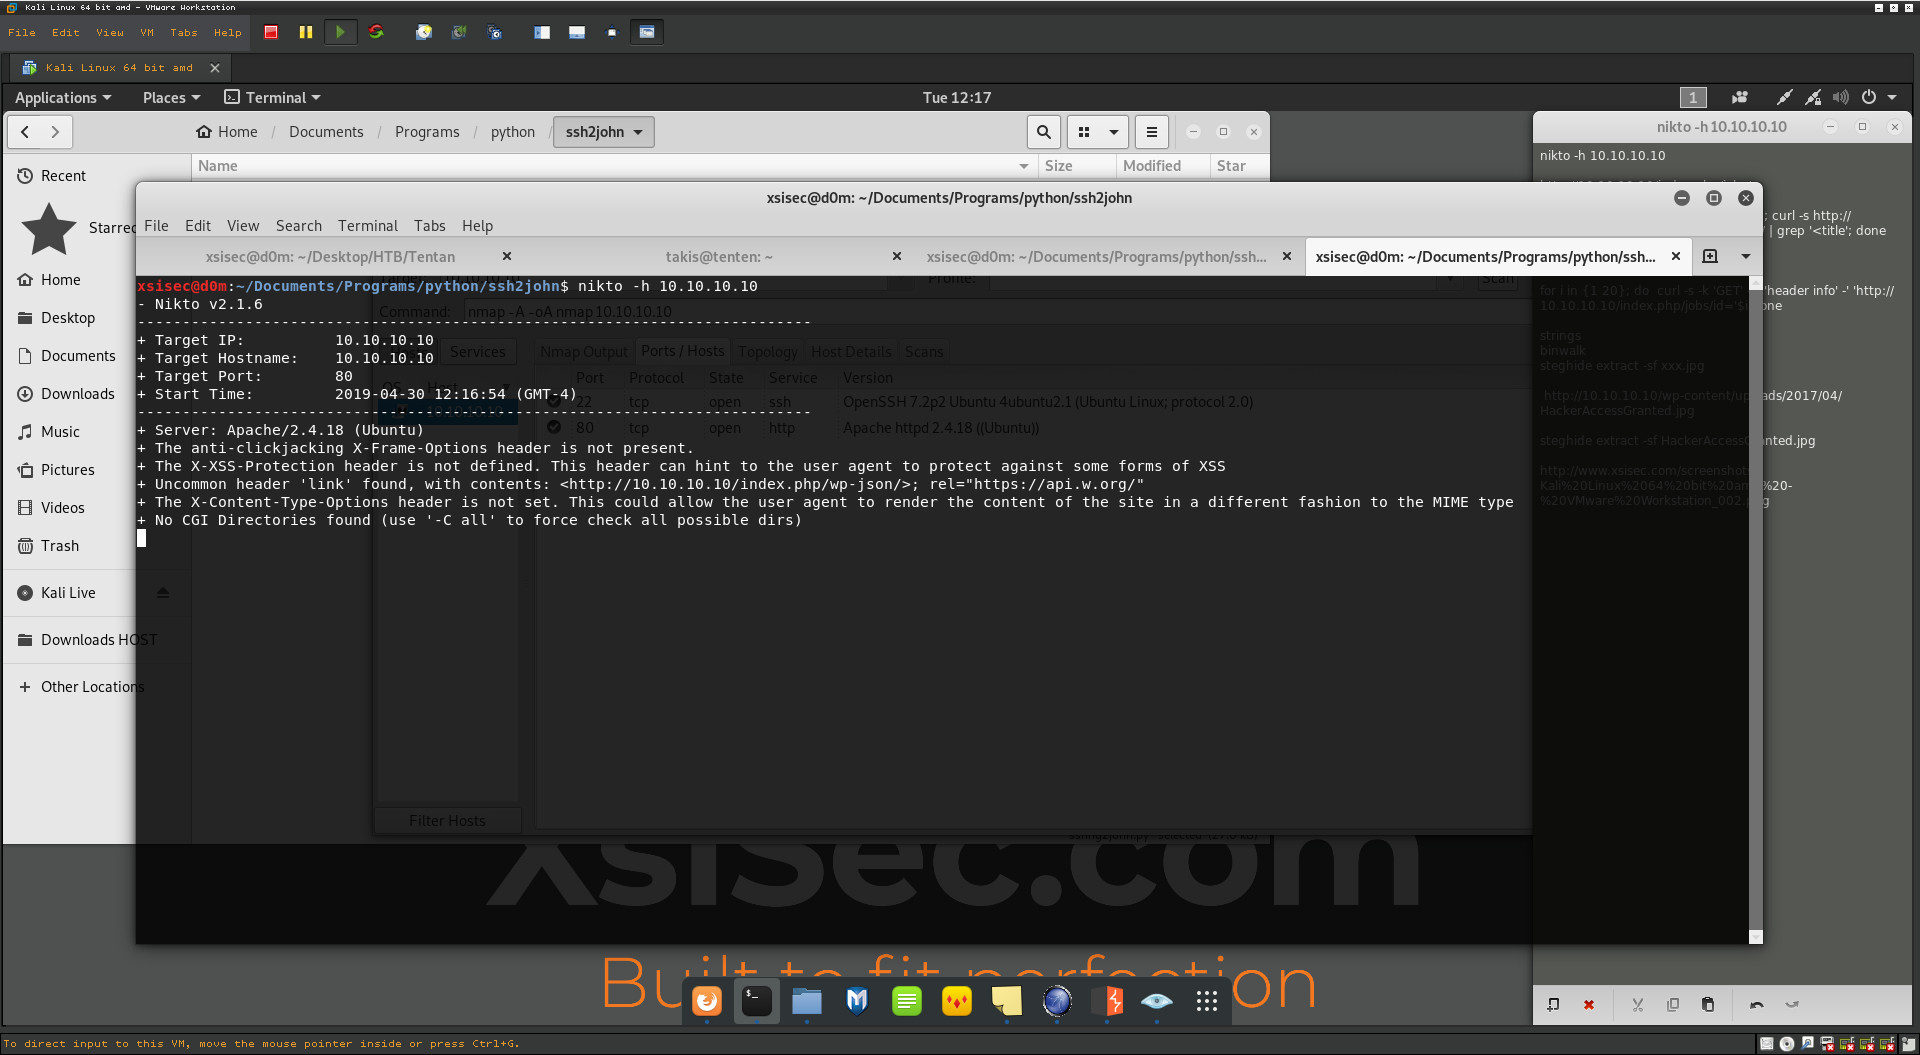
Task: Open the VMware Help menu
Action: 228,32
